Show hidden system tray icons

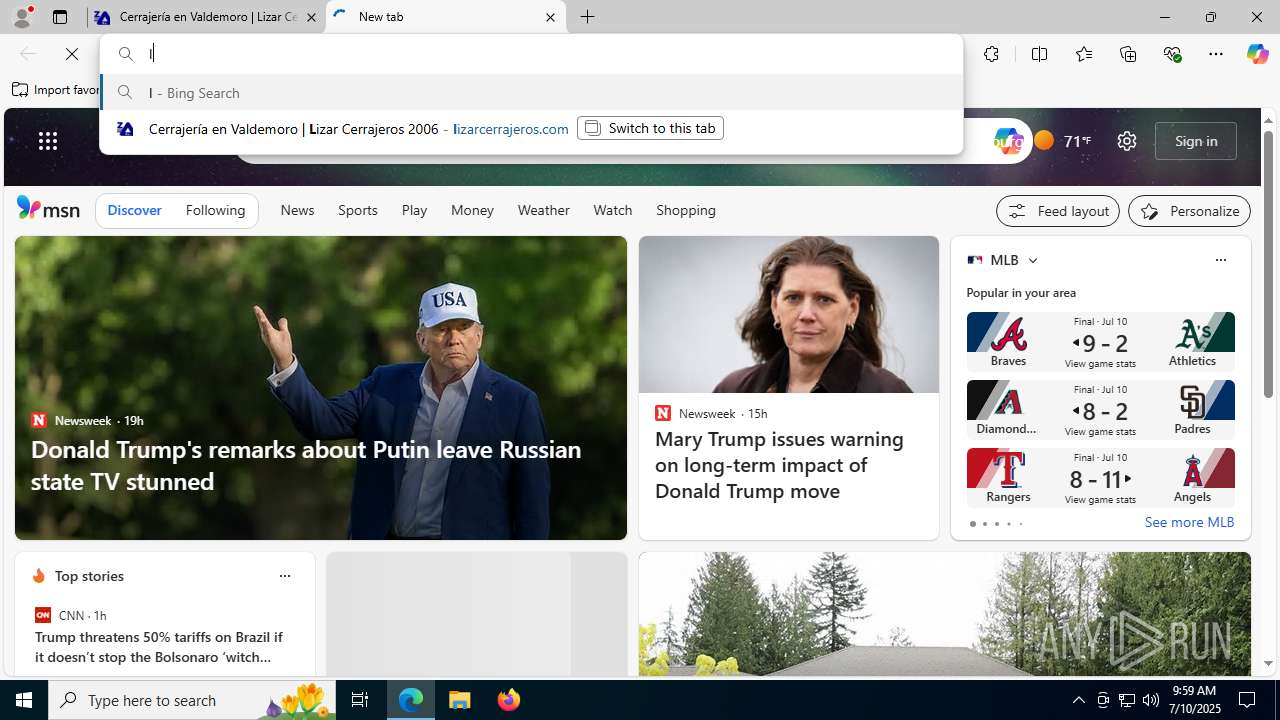coord(1078,700)
